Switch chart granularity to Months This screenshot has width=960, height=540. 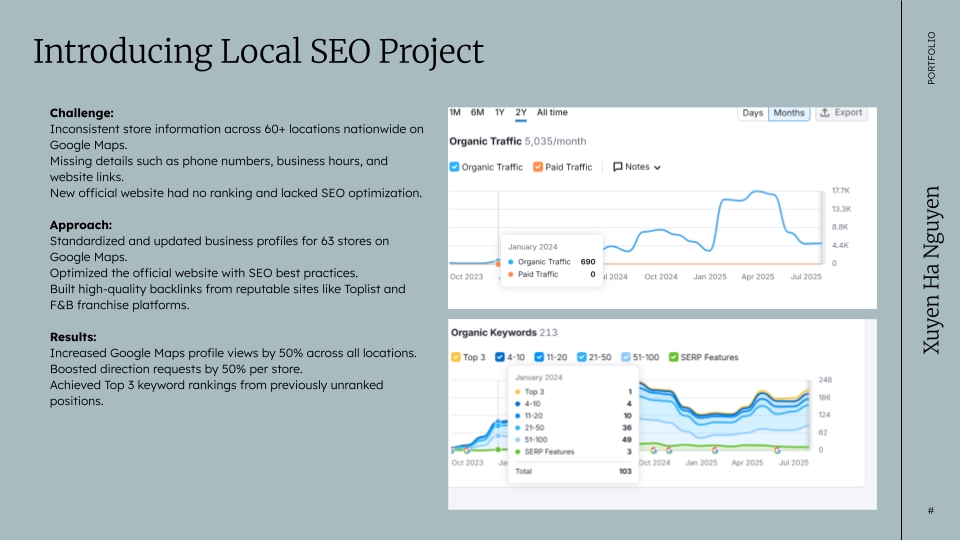coord(789,113)
